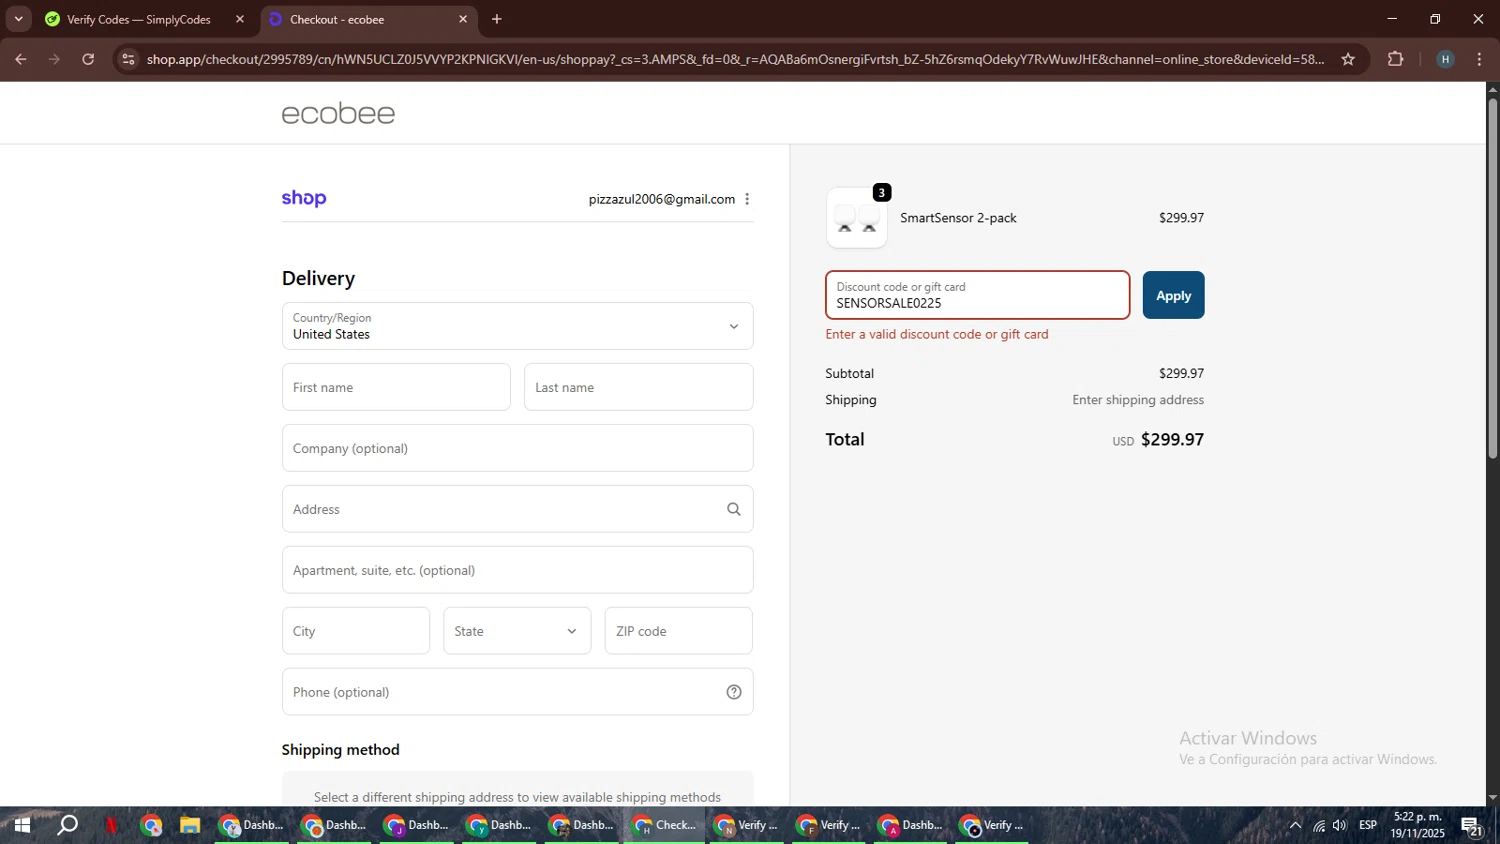Screen dimensions: 1500x844
Task: Click the ecobee logo
Action: (338, 114)
